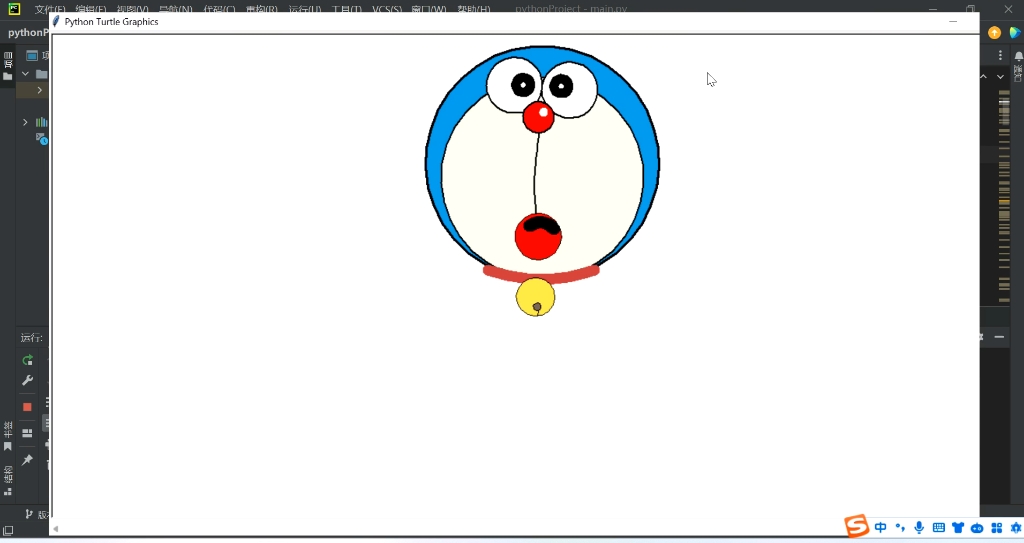Click the rightmost Sogou toolbar settings icon
1024x543 pixels.
click(x=1016, y=527)
